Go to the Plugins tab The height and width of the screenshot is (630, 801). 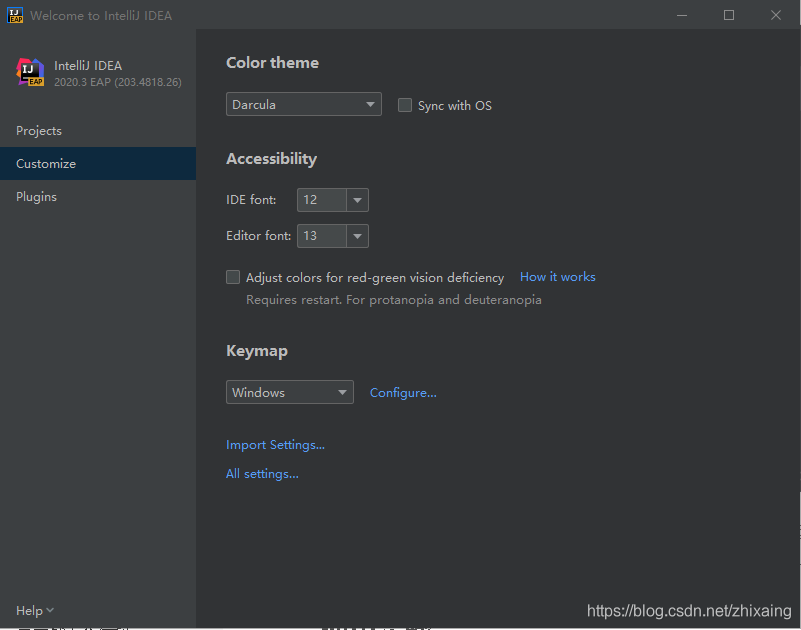(x=36, y=197)
